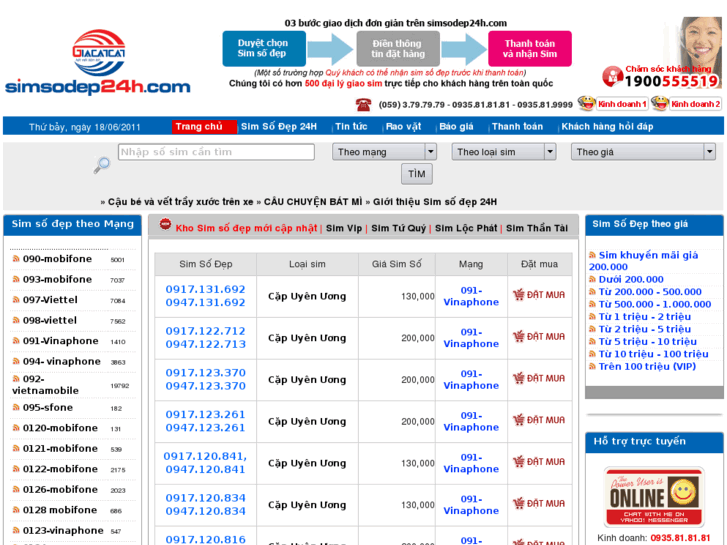The image size is (727, 545).
Task: Click the simsodep24h.com logo
Action: [x=98, y=62]
